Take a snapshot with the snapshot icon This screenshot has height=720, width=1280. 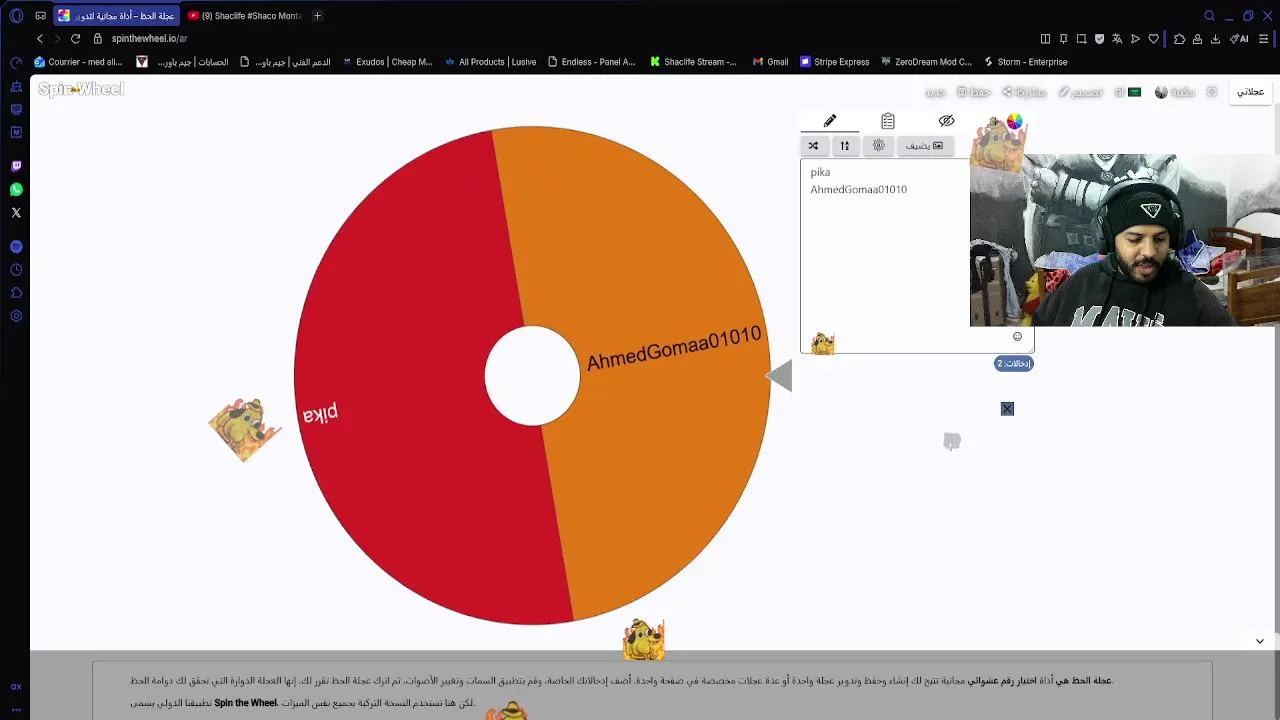[x=1081, y=39]
